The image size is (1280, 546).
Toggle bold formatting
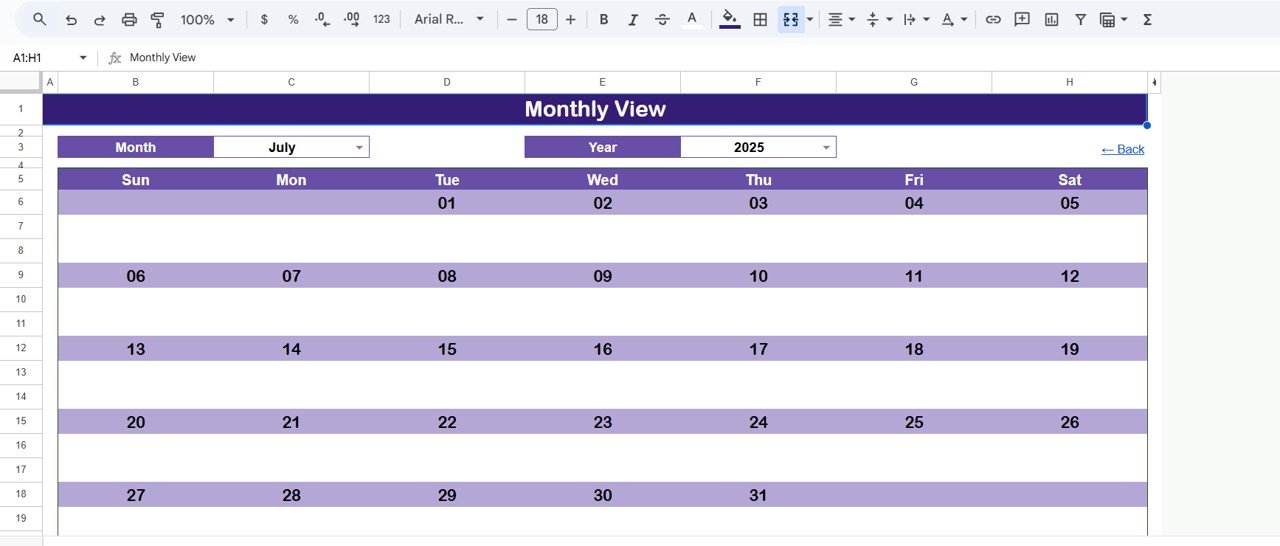pos(603,20)
